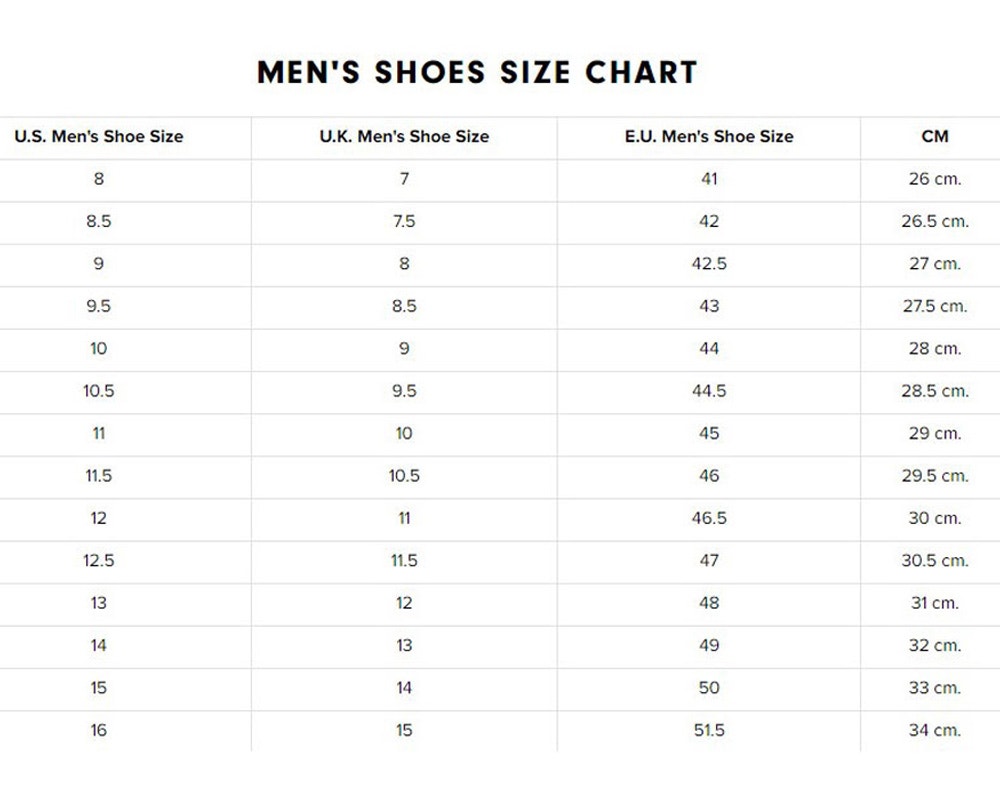Click the 30.5 cm. cell
1000x800 pixels.
pyautogui.click(x=935, y=561)
